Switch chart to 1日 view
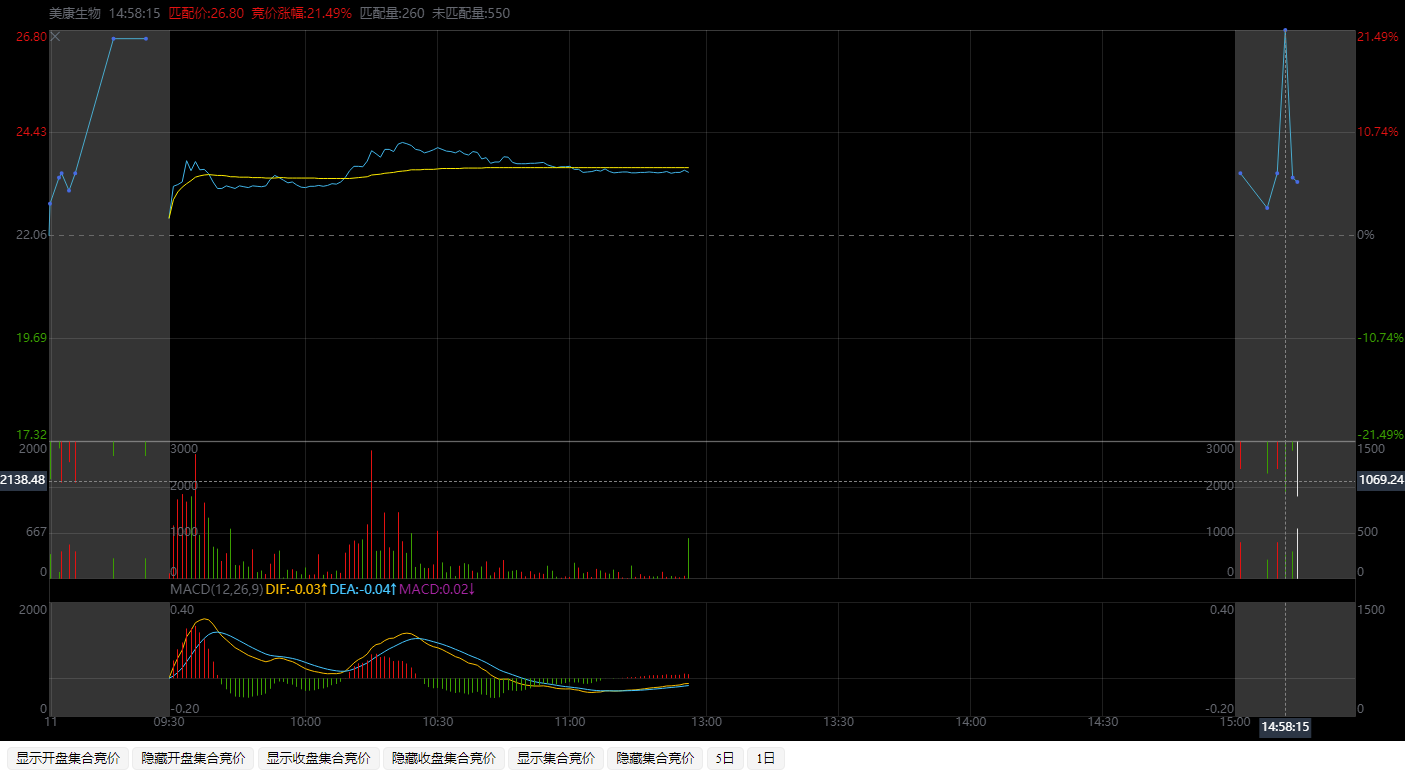Screen dimensions: 1405x774 (x=765, y=759)
